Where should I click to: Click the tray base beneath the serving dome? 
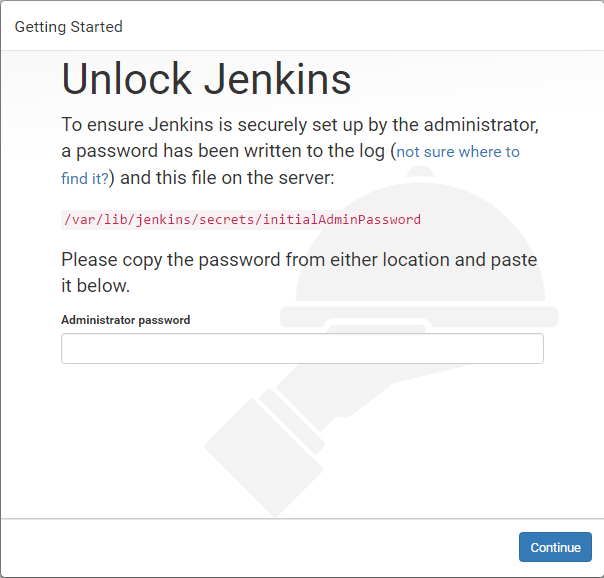click(x=420, y=318)
